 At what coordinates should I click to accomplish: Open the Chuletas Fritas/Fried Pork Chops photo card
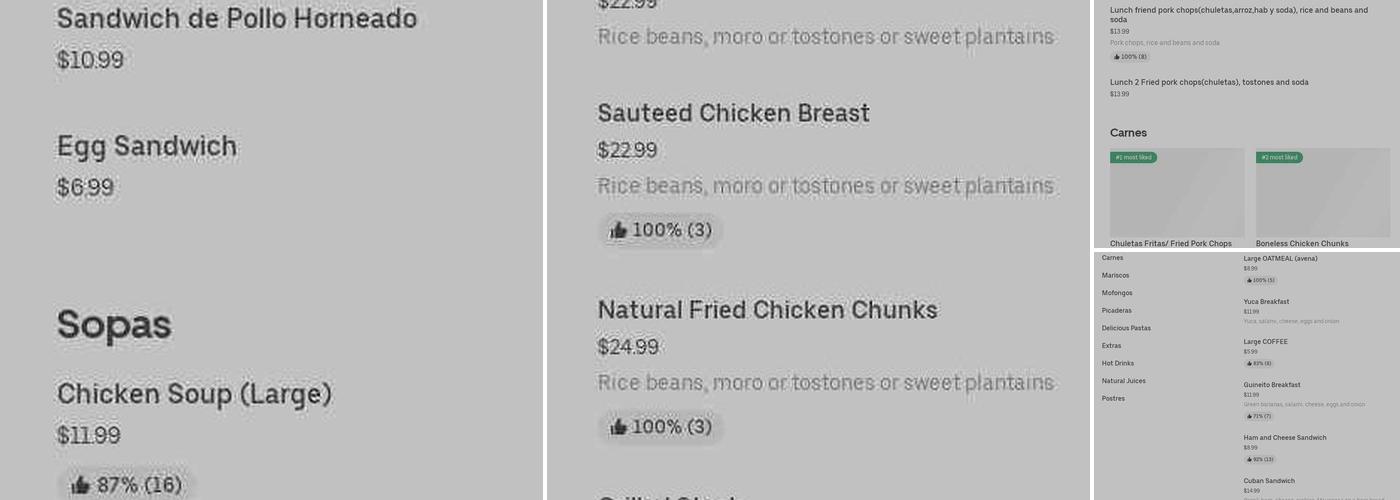(1177, 195)
